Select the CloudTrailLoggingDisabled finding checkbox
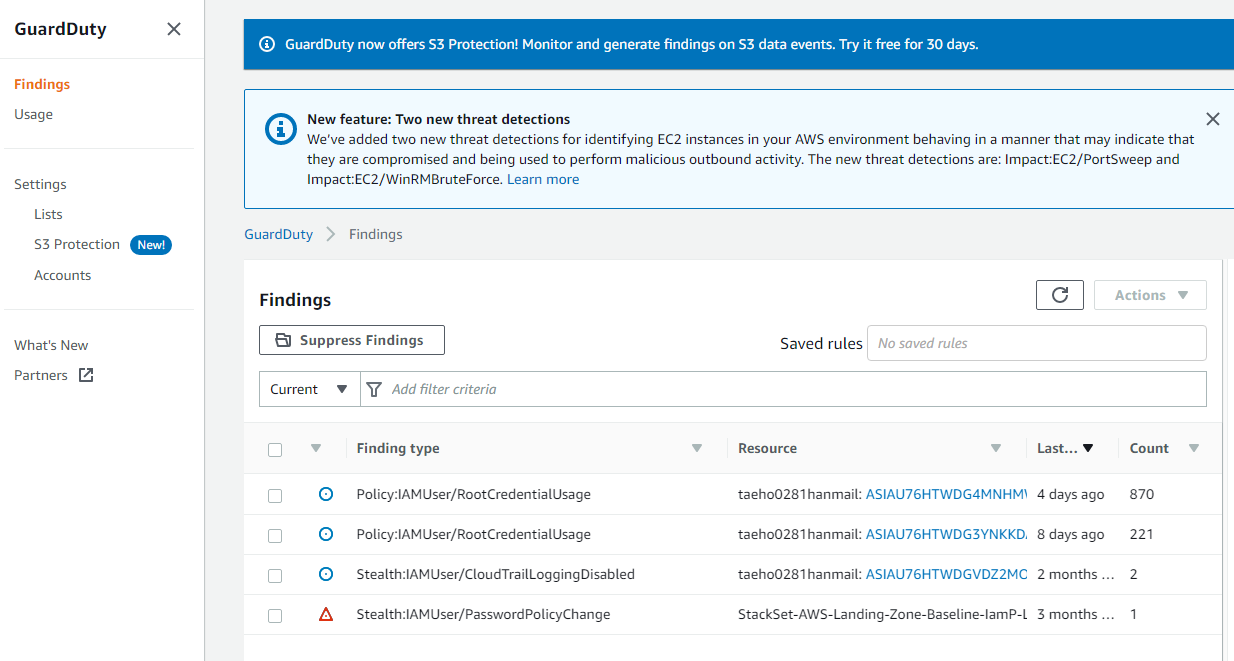This screenshot has height=661, width=1234. click(x=275, y=576)
